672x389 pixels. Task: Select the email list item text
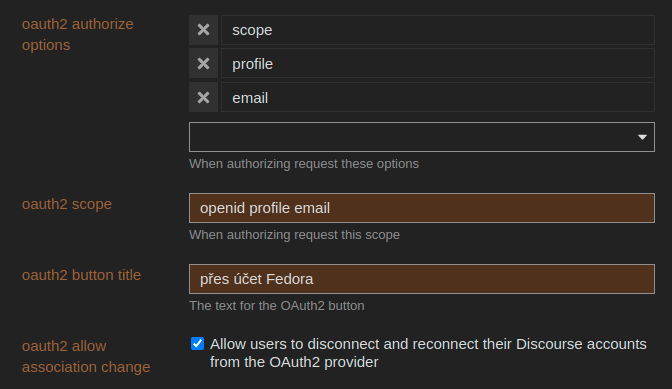coord(250,98)
